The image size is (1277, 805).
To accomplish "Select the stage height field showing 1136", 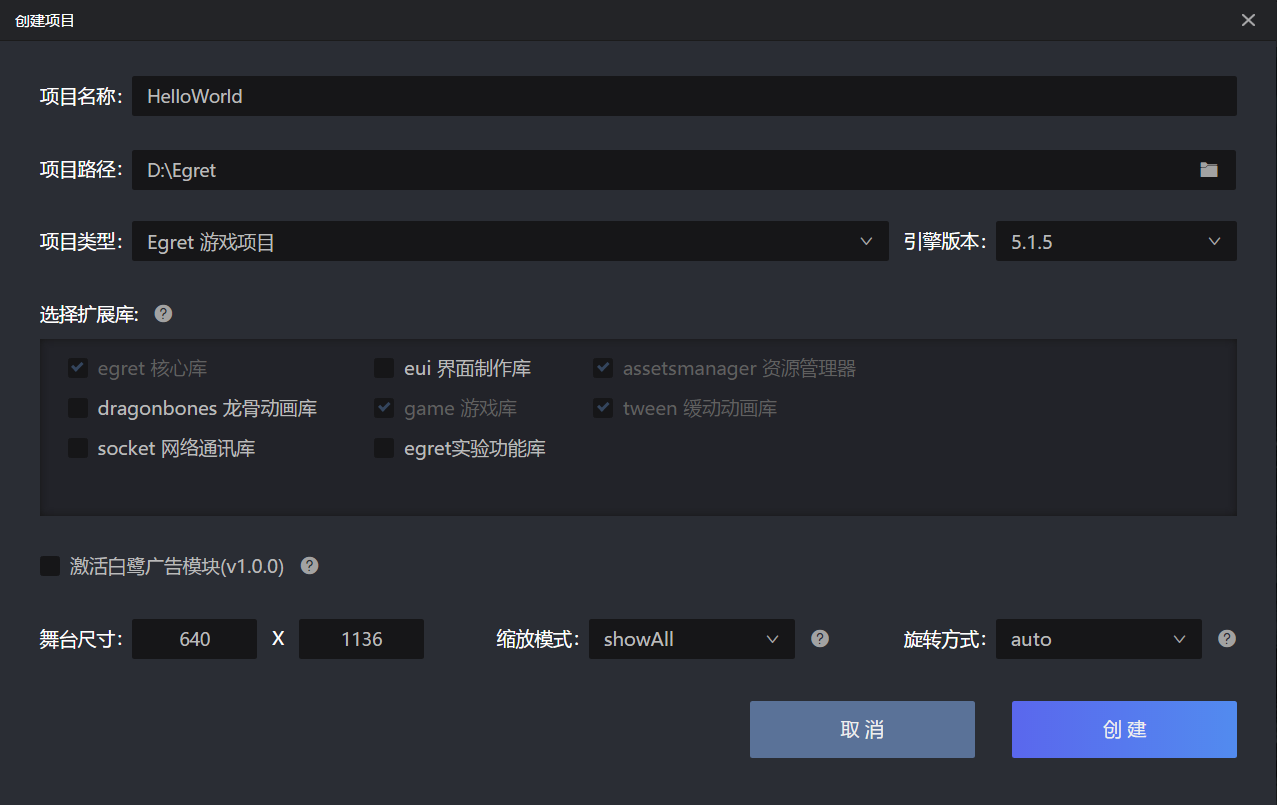I will (361, 639).
